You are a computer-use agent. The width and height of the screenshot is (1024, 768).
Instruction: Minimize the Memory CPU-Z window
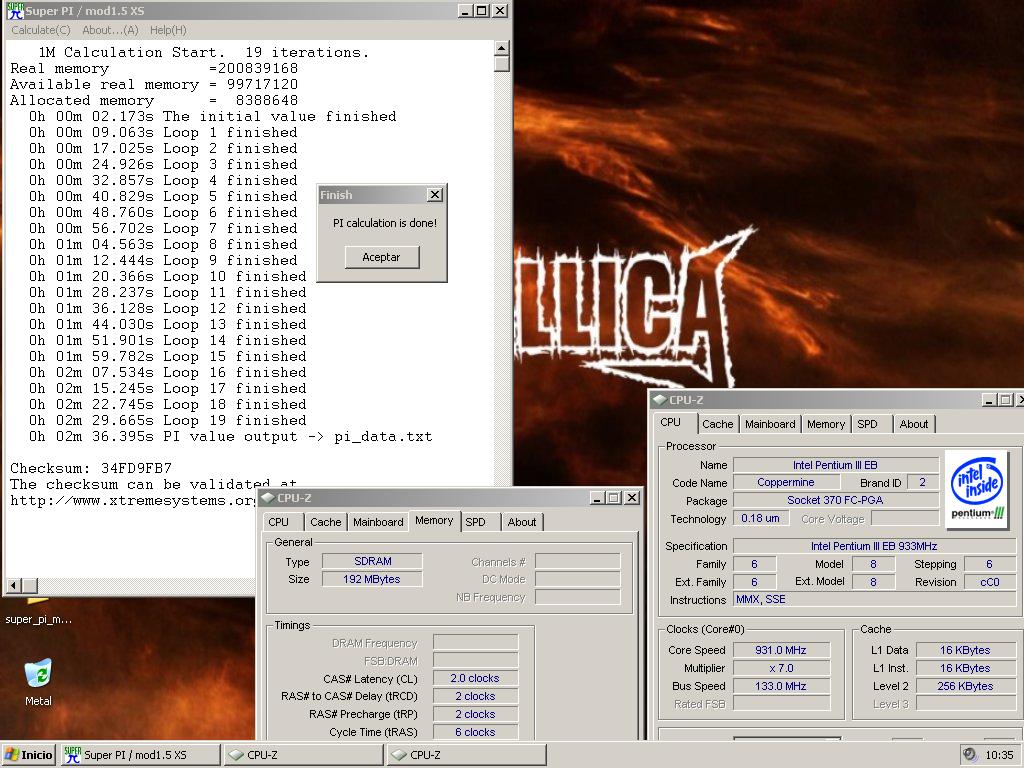[597, 498]
